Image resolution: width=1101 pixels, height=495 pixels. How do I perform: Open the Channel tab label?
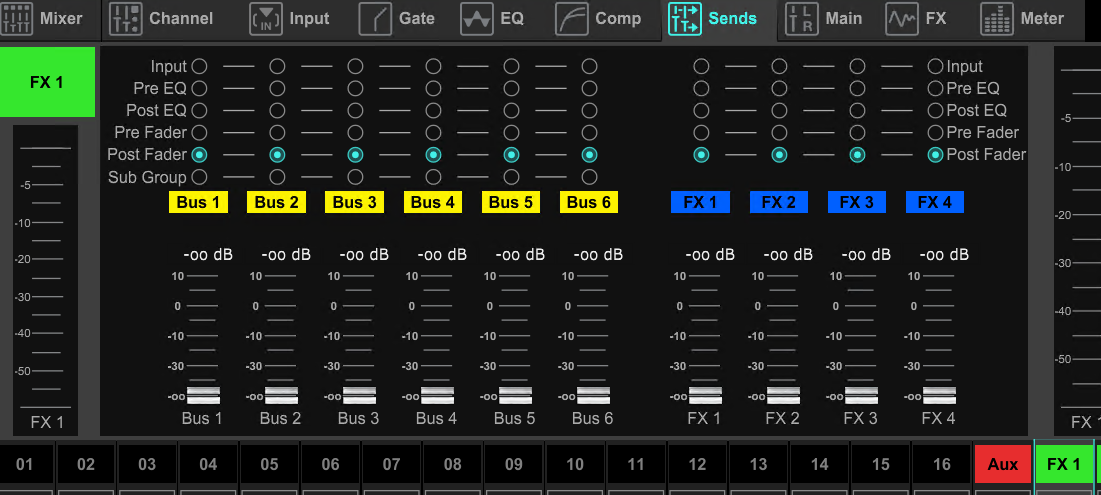pyautogui.click(x=181, y=19)
